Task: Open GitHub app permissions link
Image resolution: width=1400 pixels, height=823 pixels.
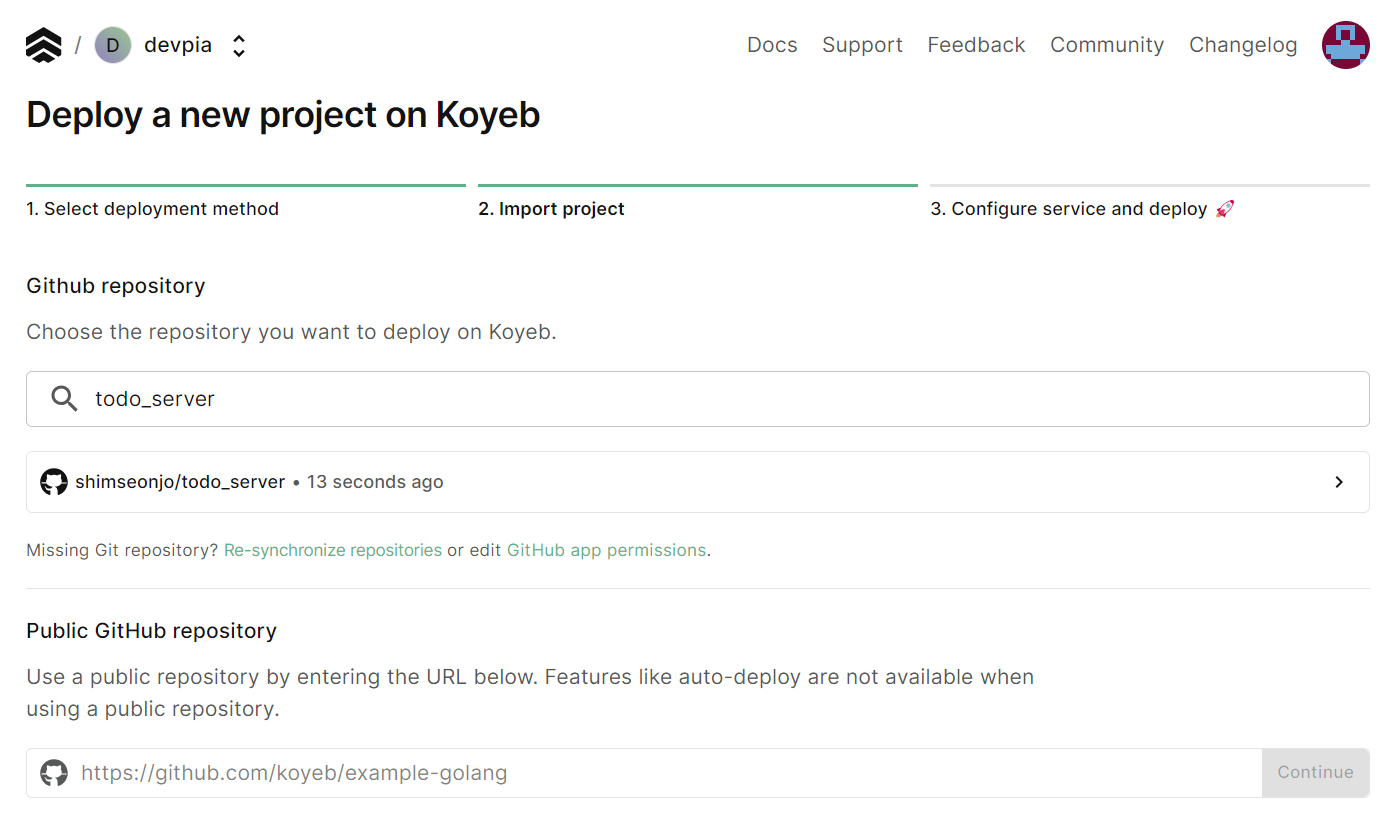Action: [606, 550]
